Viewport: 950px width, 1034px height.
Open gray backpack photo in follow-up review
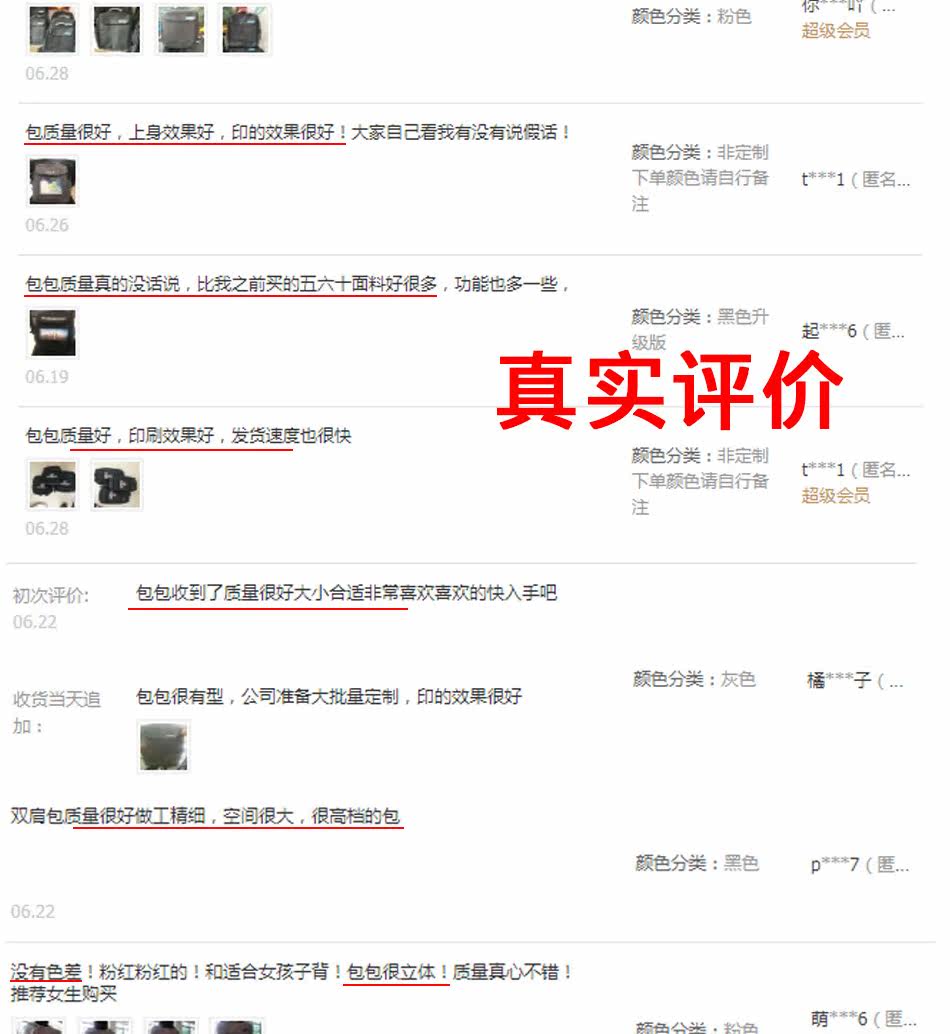163,746
